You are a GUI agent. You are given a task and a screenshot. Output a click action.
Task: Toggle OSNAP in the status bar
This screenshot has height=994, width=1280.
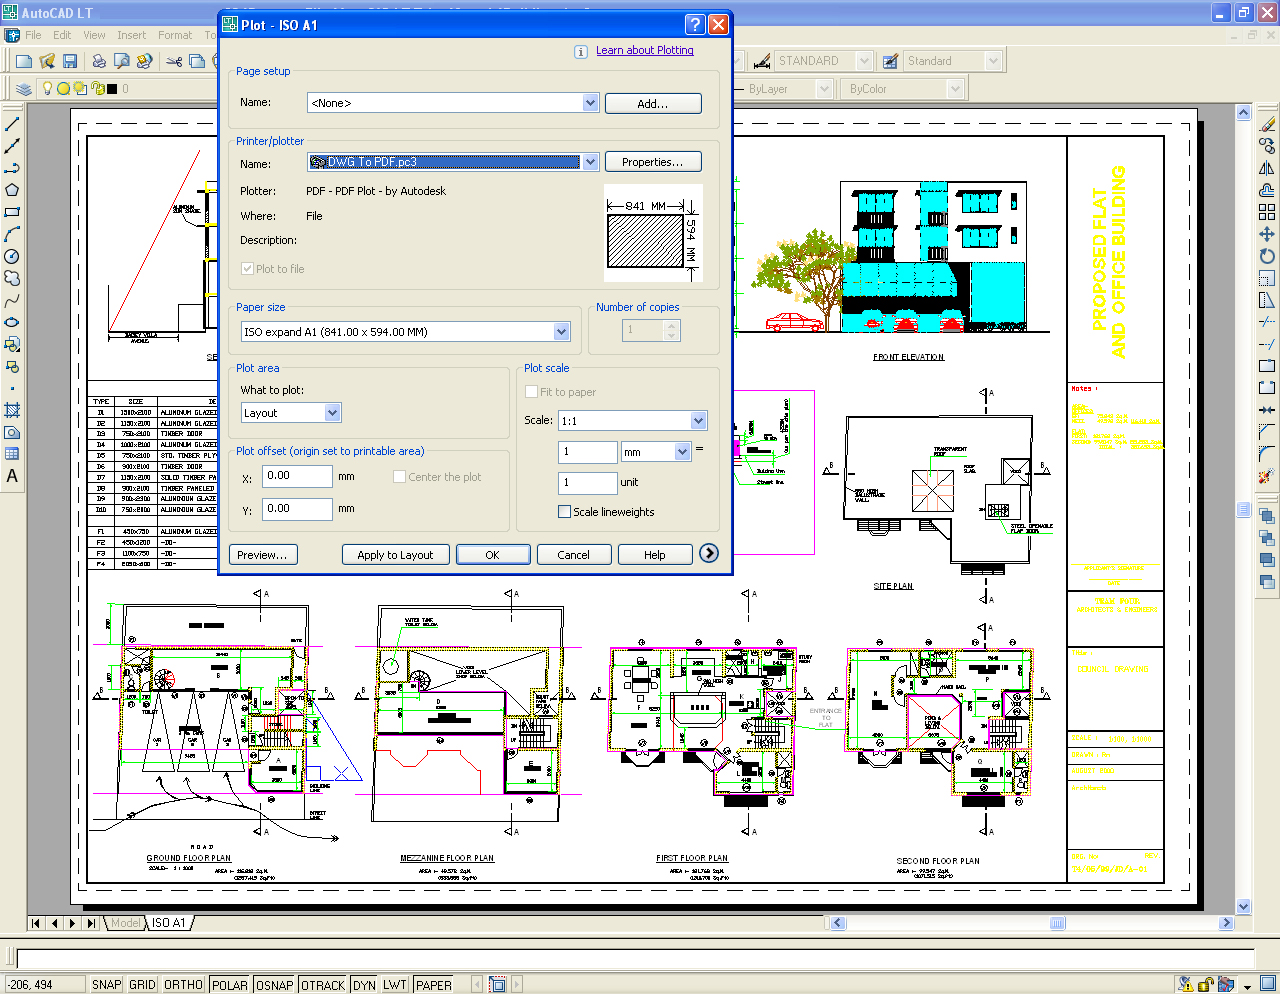274,985
